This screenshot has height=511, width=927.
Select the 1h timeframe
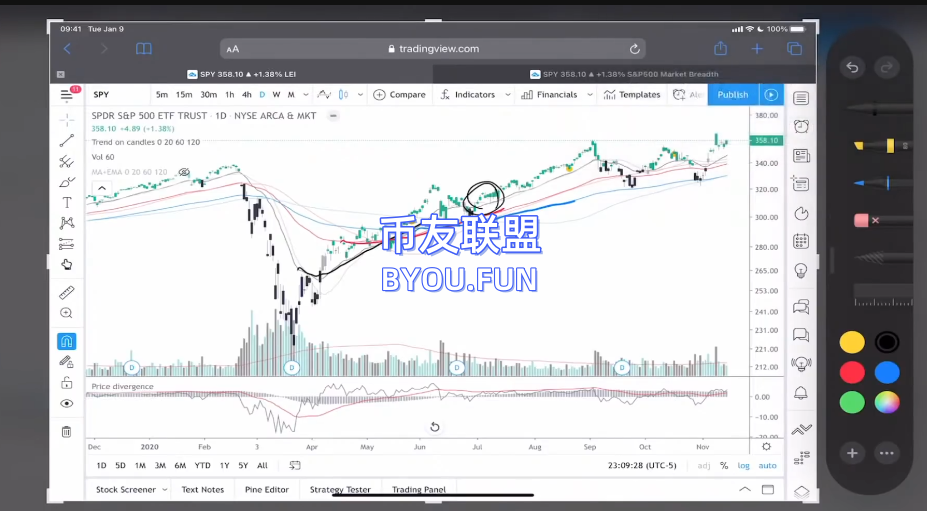229,95
